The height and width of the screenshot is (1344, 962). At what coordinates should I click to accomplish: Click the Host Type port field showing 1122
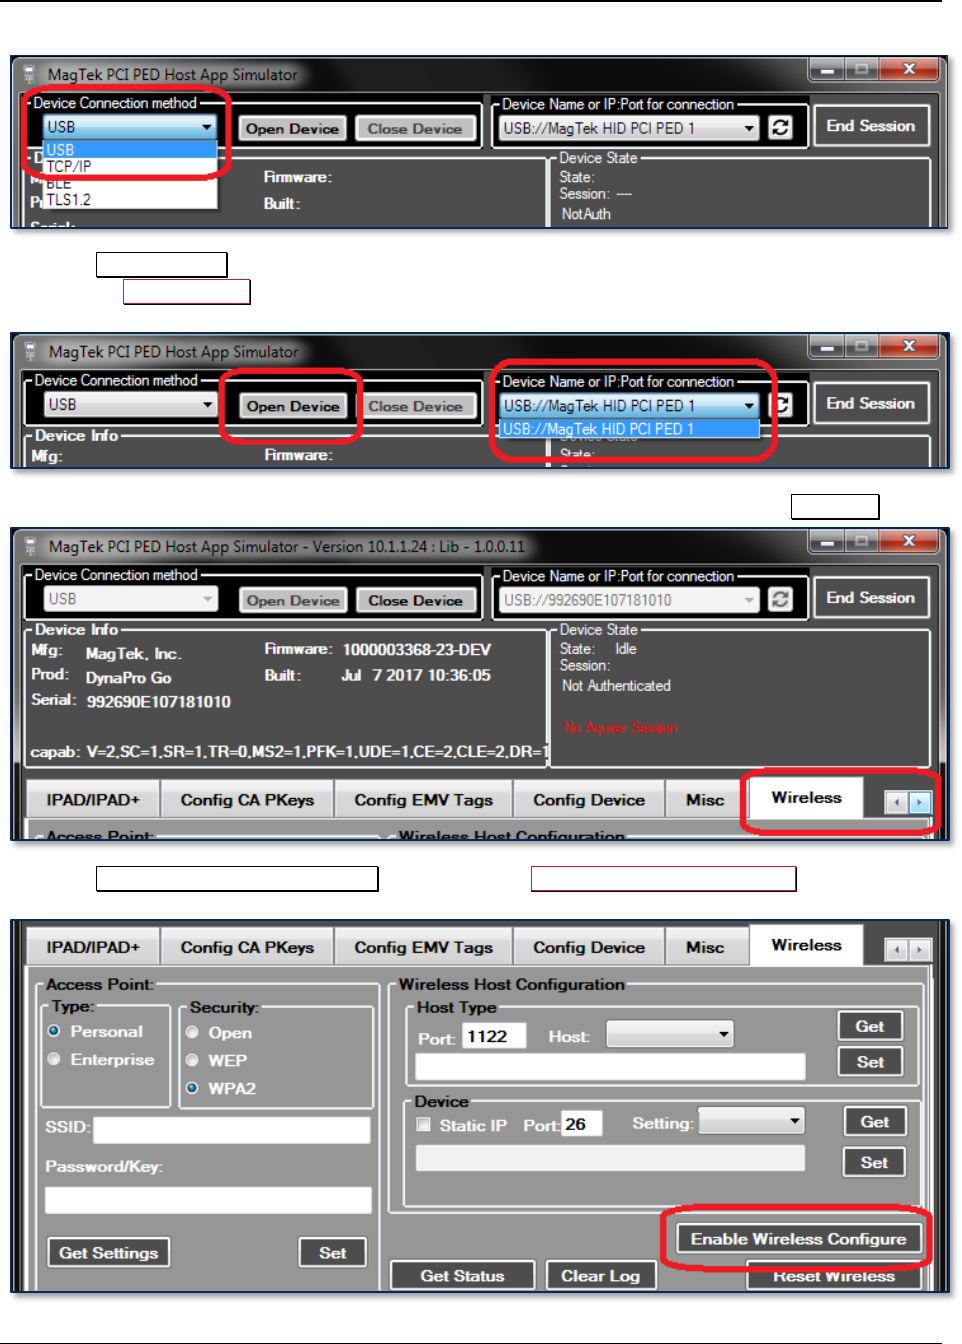494,1037
